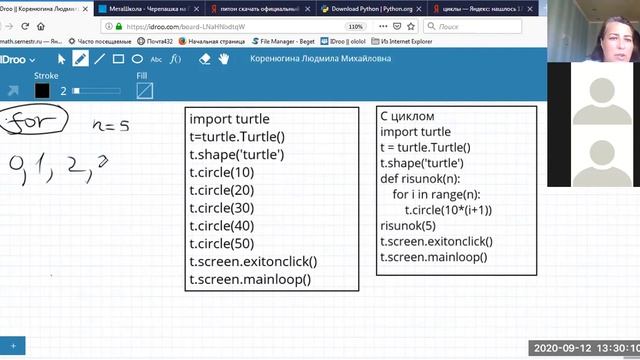Click the line risunok(5)
Viewport: 640px width, 360px height.
pos(408,226)
